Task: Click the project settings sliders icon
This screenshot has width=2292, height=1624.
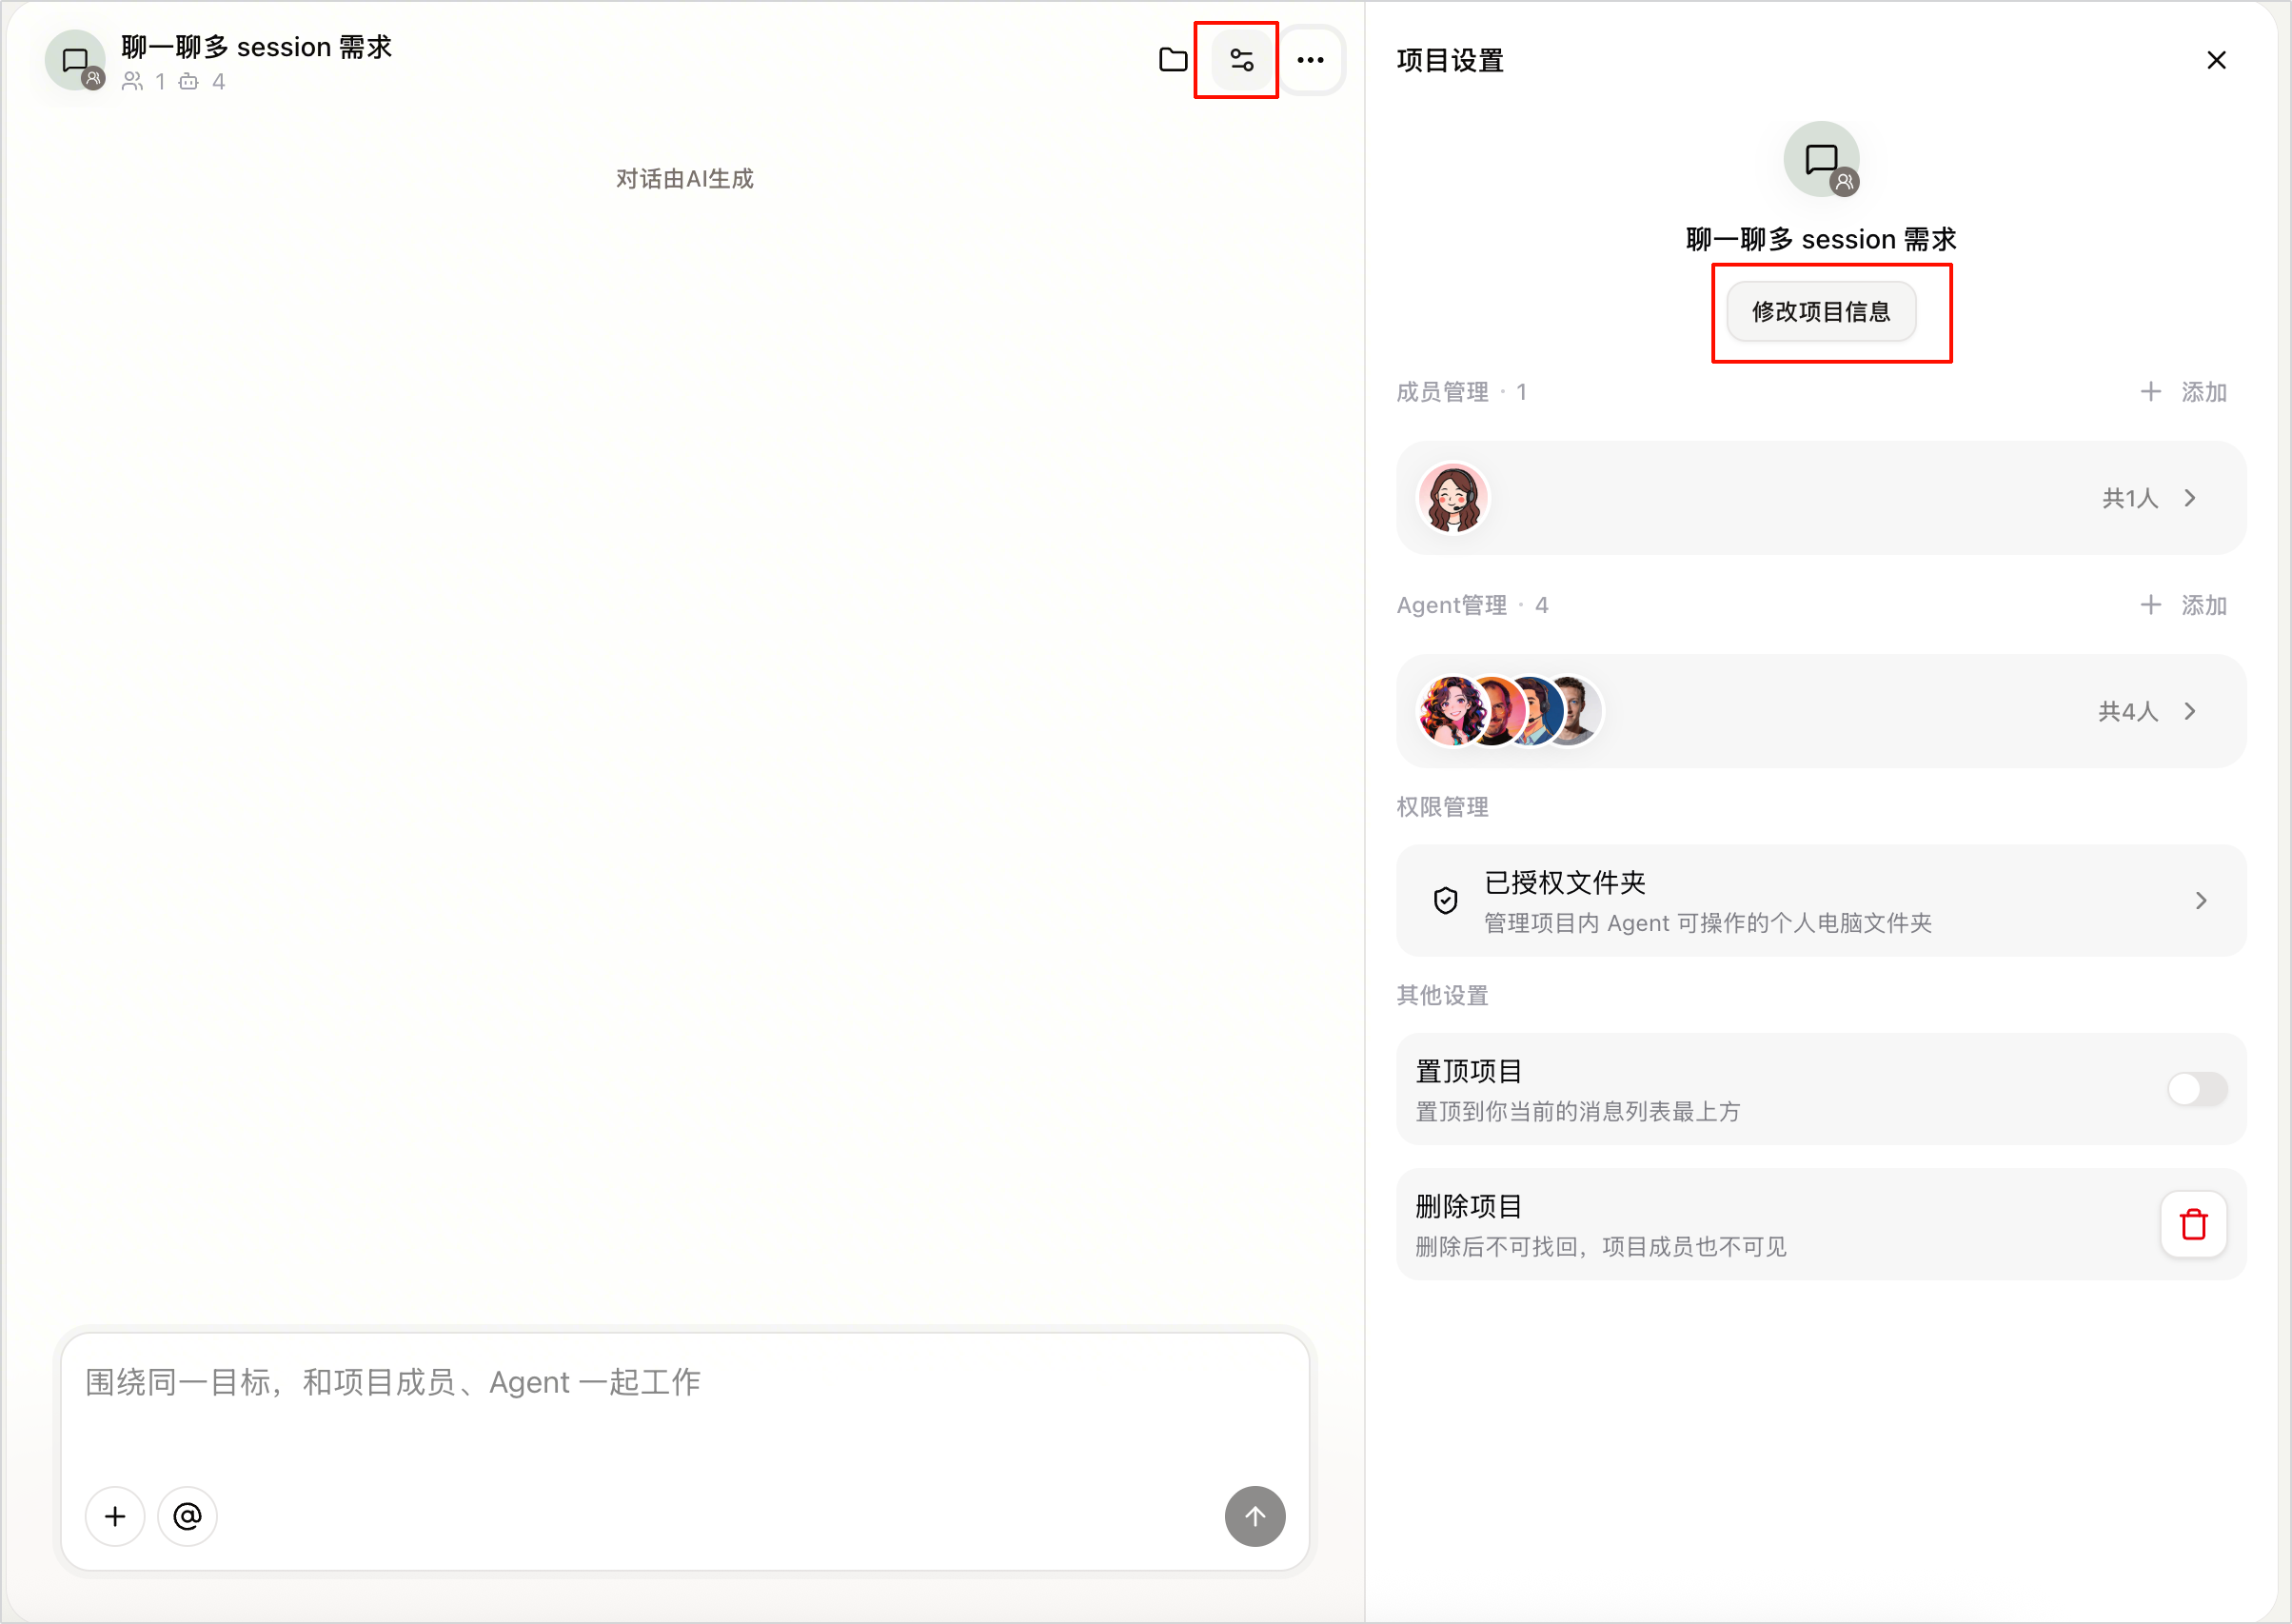Action: [1241, 60]
